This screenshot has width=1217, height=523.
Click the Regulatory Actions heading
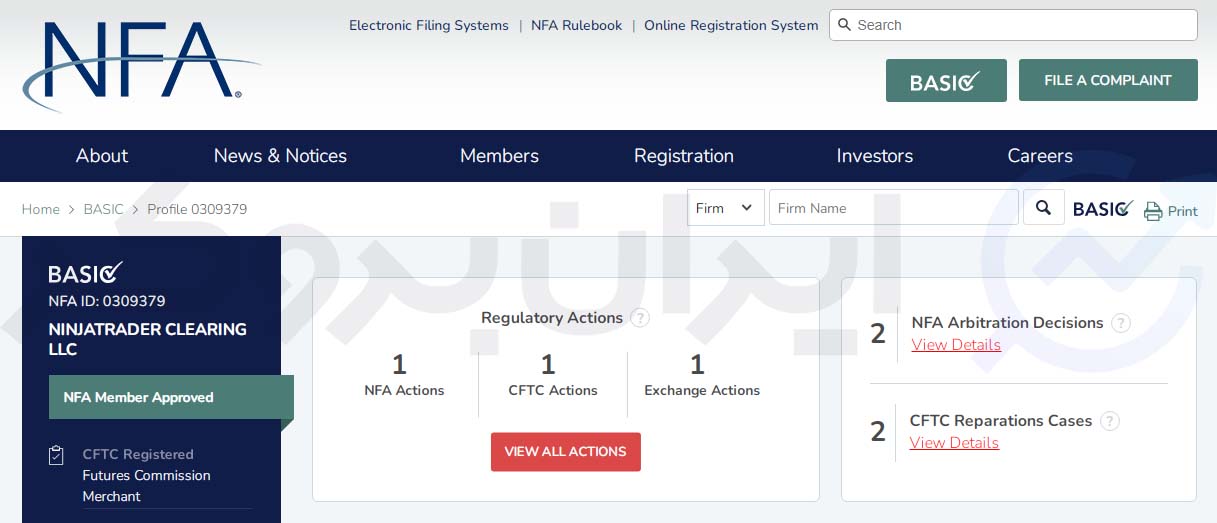pos(552,318)
